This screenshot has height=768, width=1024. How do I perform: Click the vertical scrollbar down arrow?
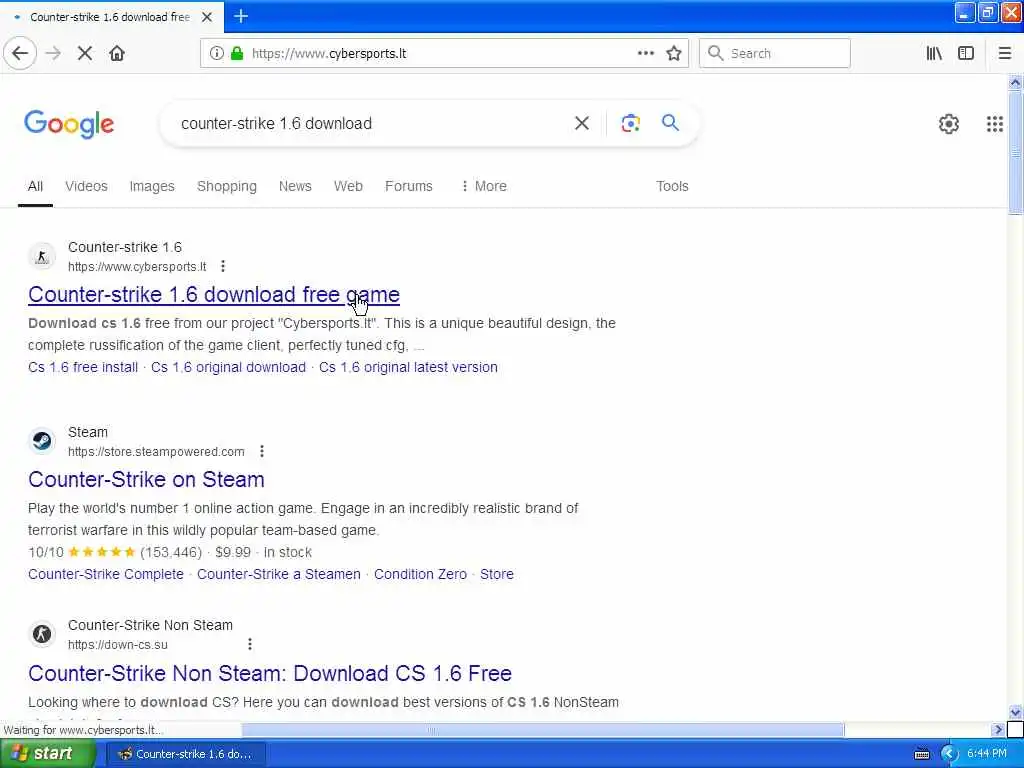pyautogui.click(x=1015, y=712)
